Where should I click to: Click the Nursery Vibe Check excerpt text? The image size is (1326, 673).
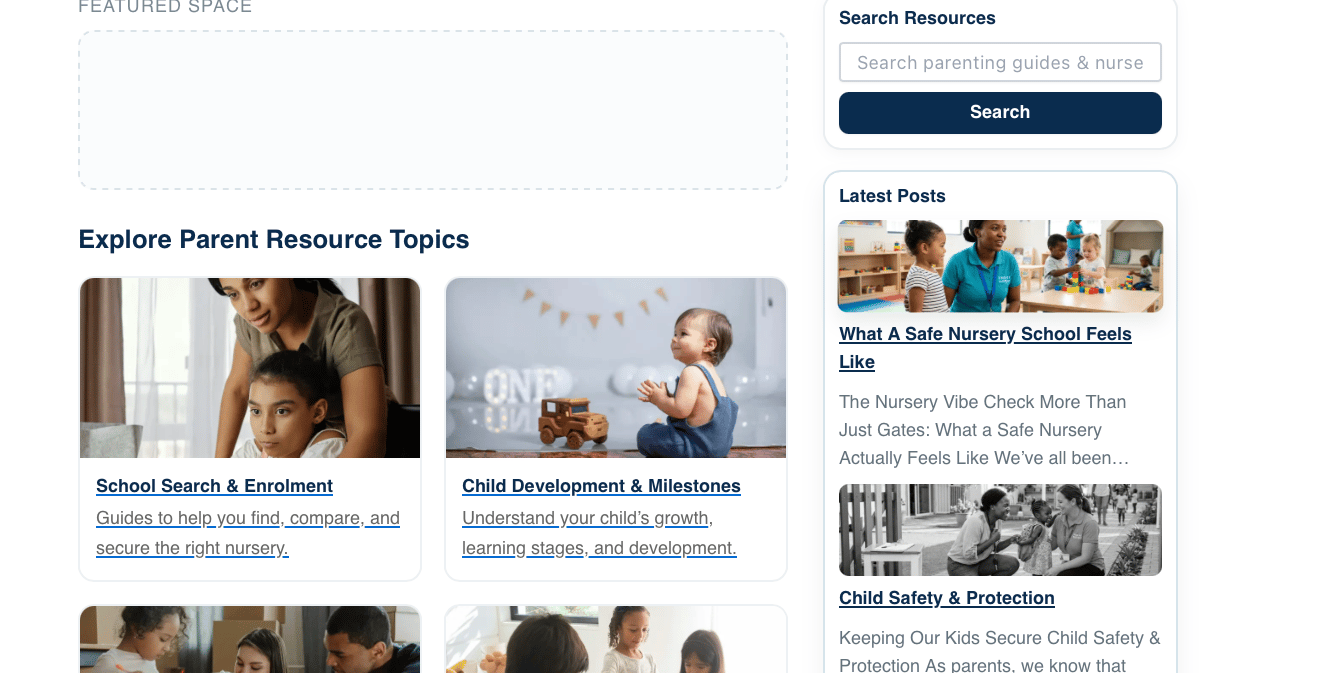pyautogui.click(x=984, y=430)
